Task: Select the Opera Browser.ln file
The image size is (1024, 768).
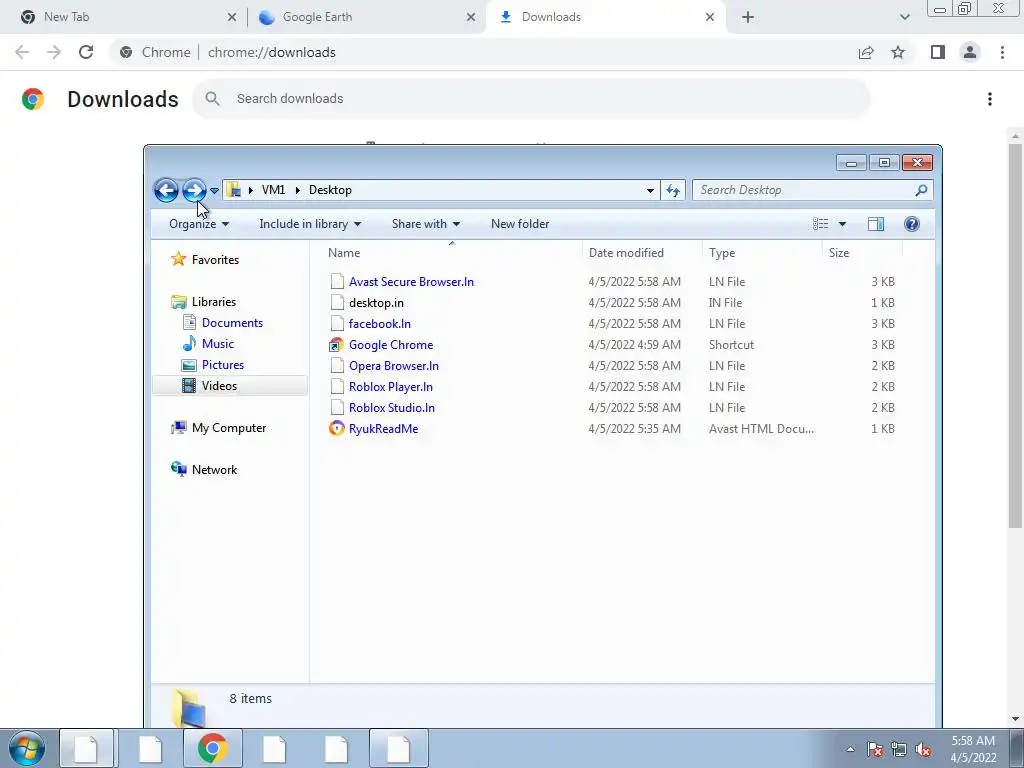Action: tap(394, 366)
